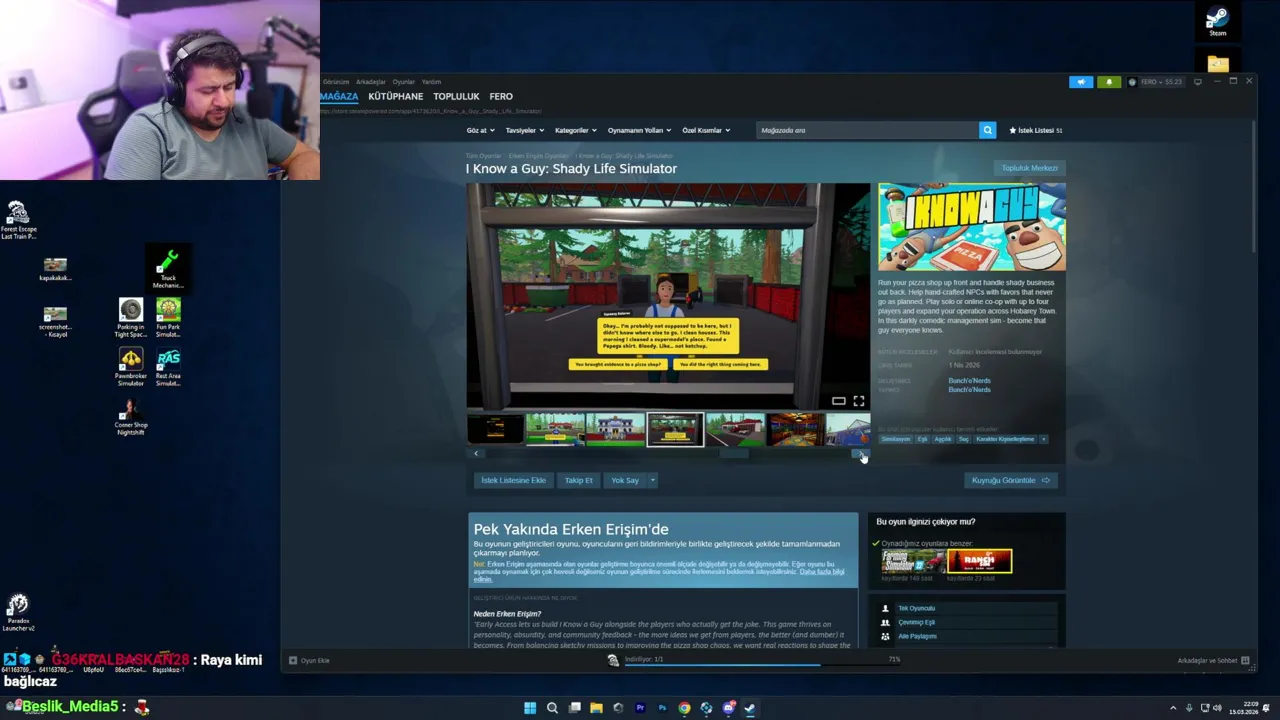This screenshot has height=720, width=1280.
Task: Open the Arkadaşlar menu
Action: [x=371, y=82]
